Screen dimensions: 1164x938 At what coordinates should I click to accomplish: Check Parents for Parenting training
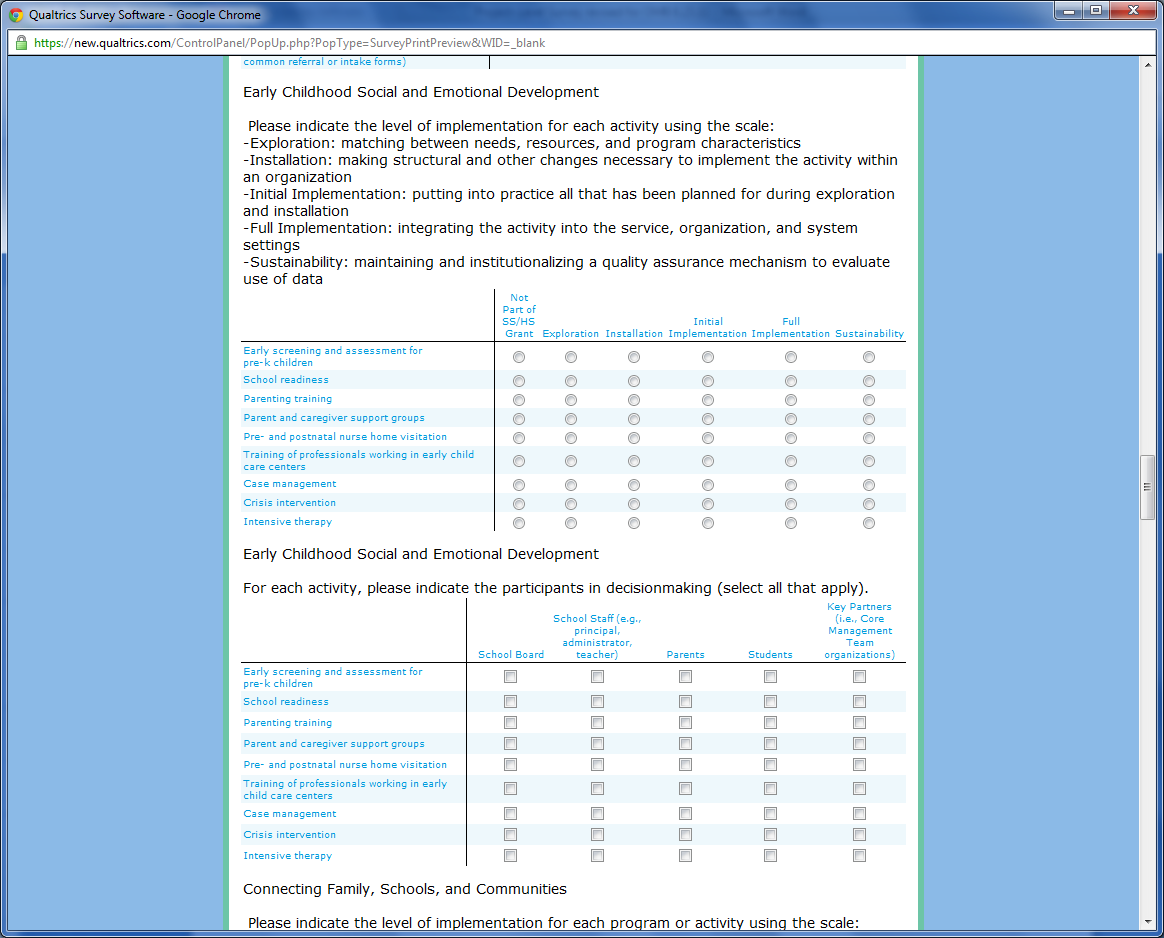pyautogui.click(x=685, y=723)
